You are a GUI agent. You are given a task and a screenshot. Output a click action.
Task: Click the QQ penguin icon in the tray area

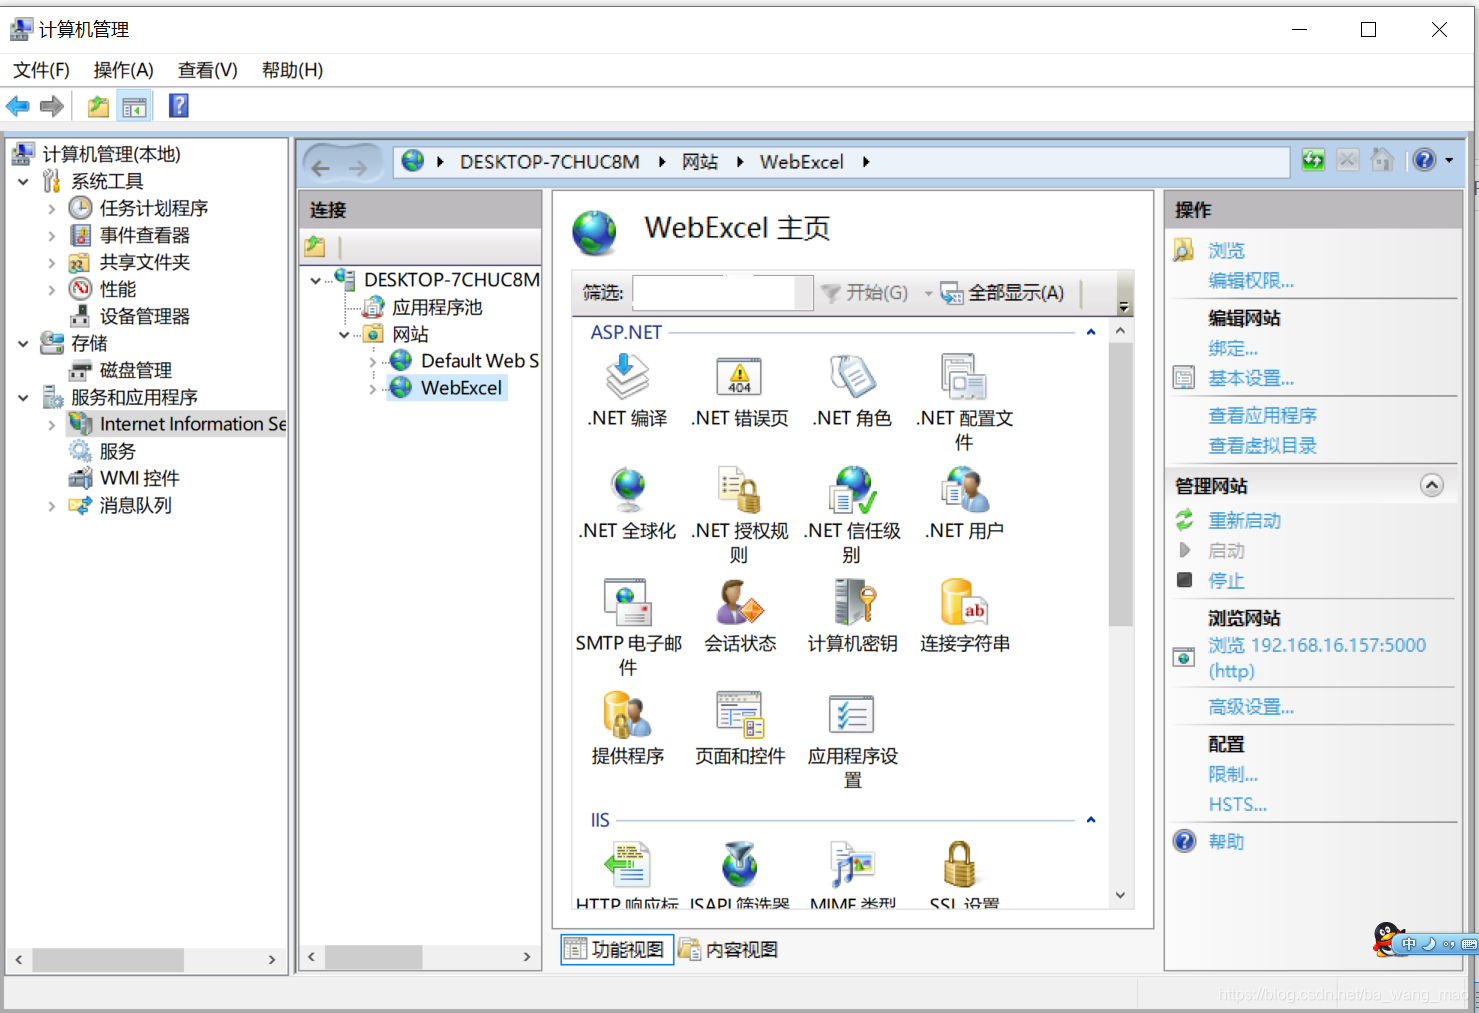[1386, 940]
